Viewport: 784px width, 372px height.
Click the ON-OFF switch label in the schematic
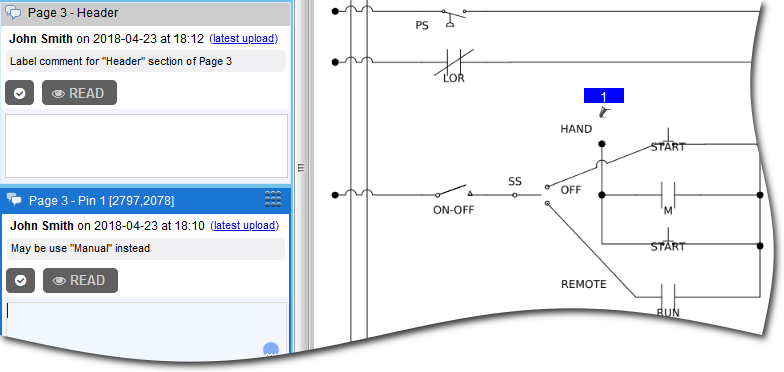pos(454,210)
